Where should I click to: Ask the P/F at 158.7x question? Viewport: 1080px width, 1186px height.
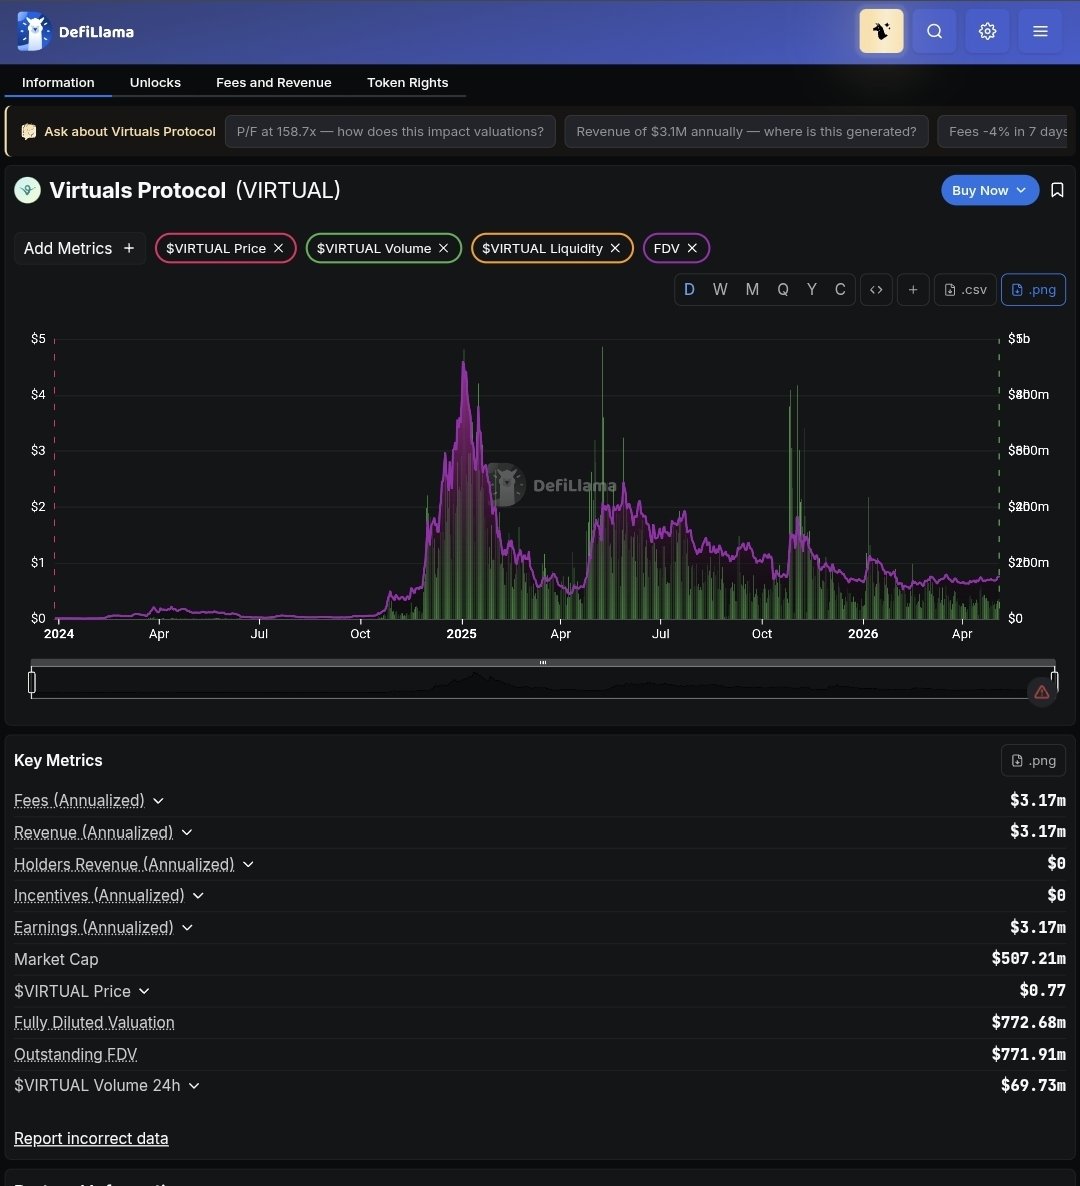(390, 132)
